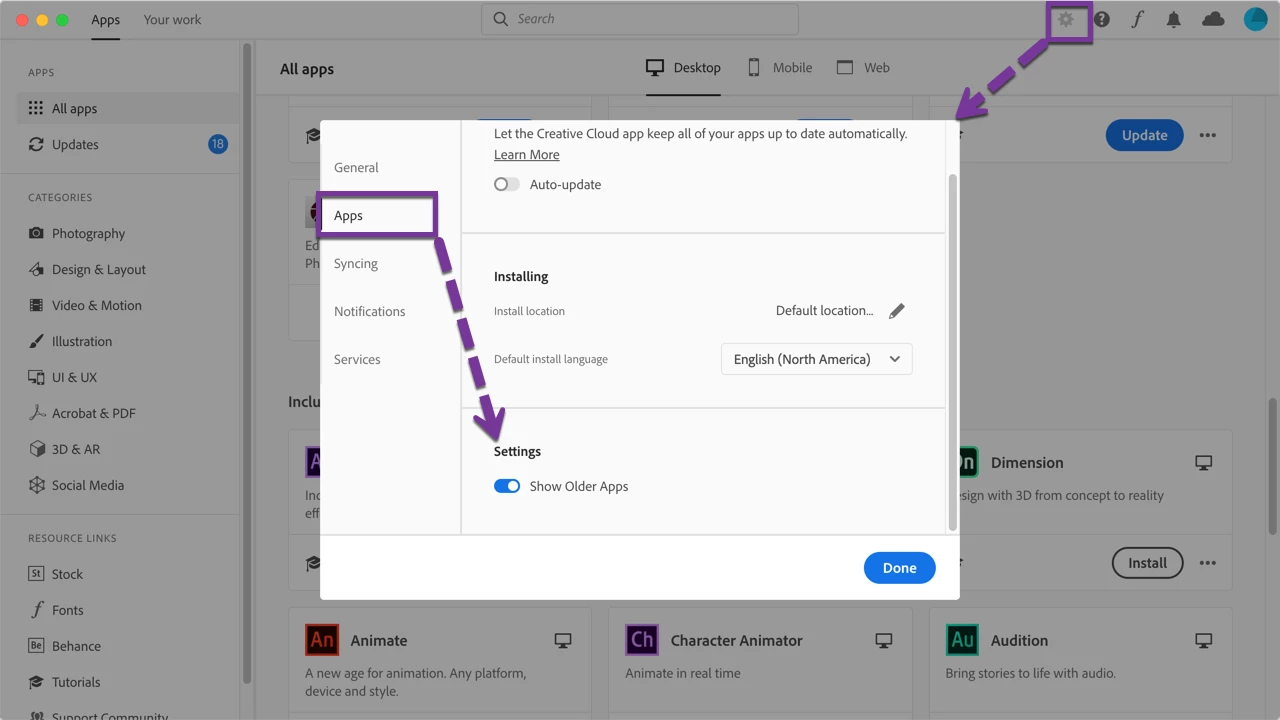
Task: Open the help question mark icon
Action: tap(1102, 19)
